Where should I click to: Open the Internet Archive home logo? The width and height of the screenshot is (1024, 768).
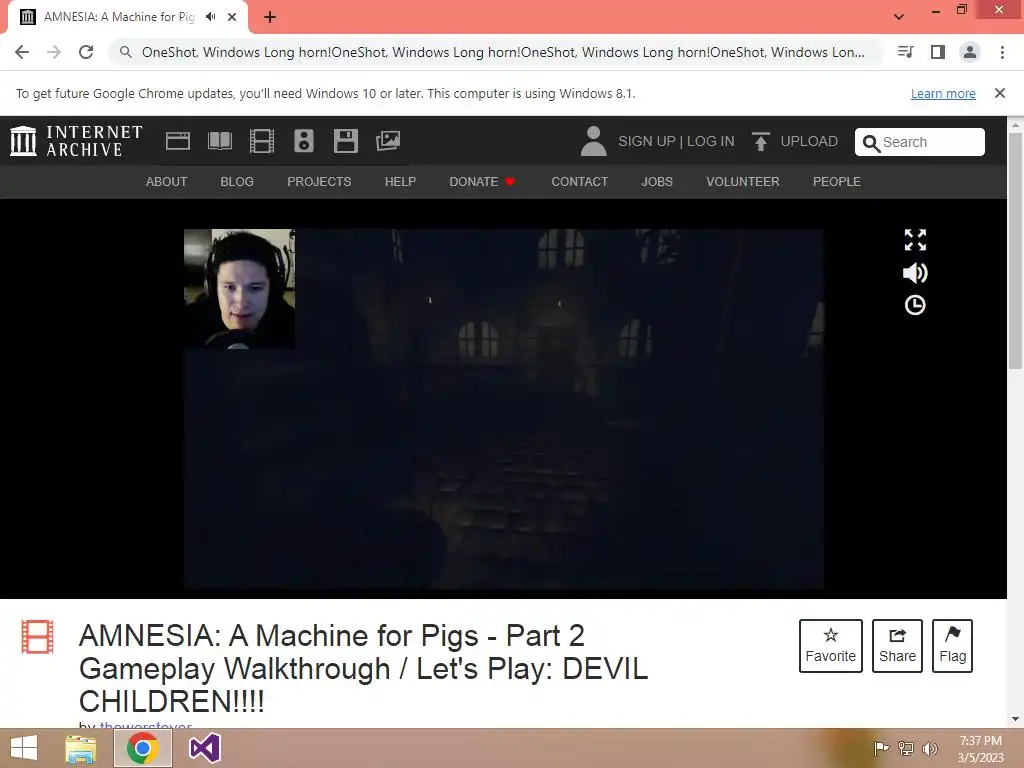coord(76,141)
